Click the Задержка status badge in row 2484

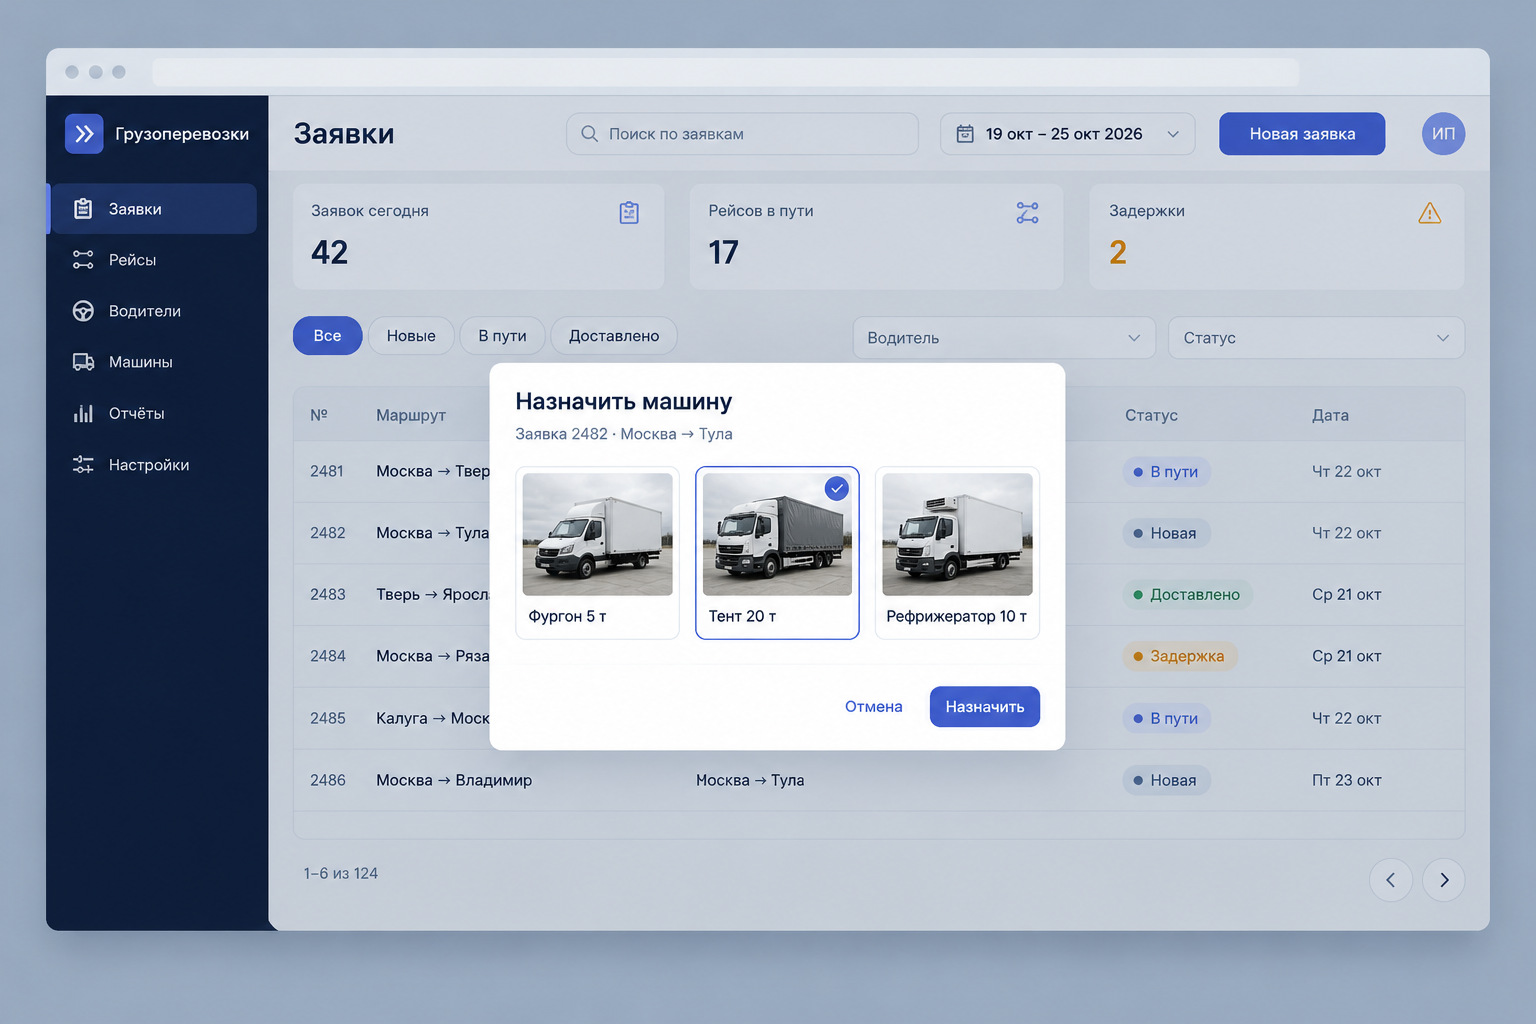(1180, 656)
